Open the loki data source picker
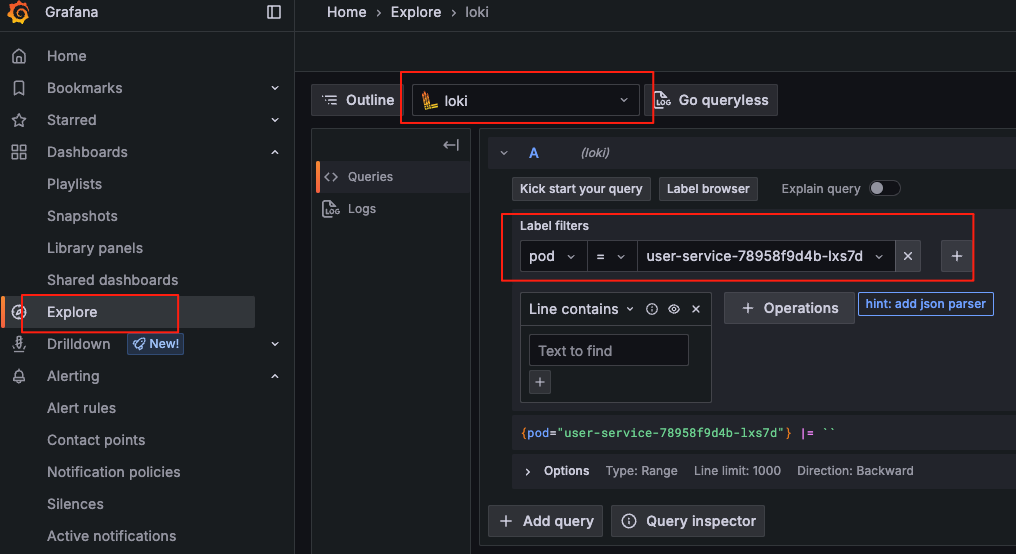1016x554 pixels. 525,100
